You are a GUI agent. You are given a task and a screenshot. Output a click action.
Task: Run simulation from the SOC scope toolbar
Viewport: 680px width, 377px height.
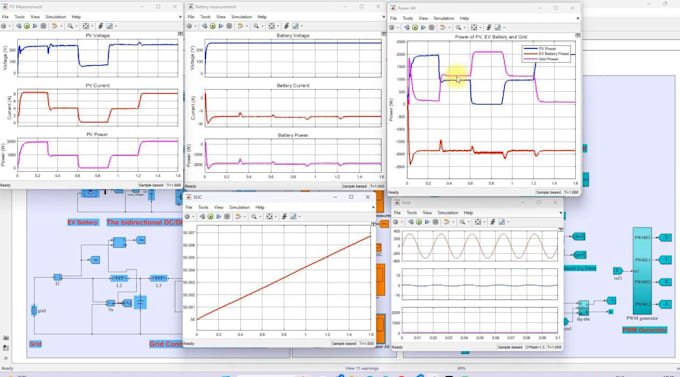pos(210,216)
